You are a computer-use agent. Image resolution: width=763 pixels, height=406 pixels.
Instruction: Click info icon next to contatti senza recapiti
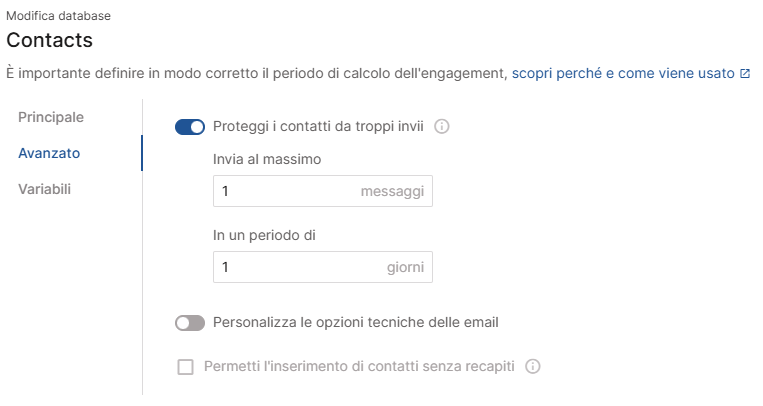[x=533, y=366]
